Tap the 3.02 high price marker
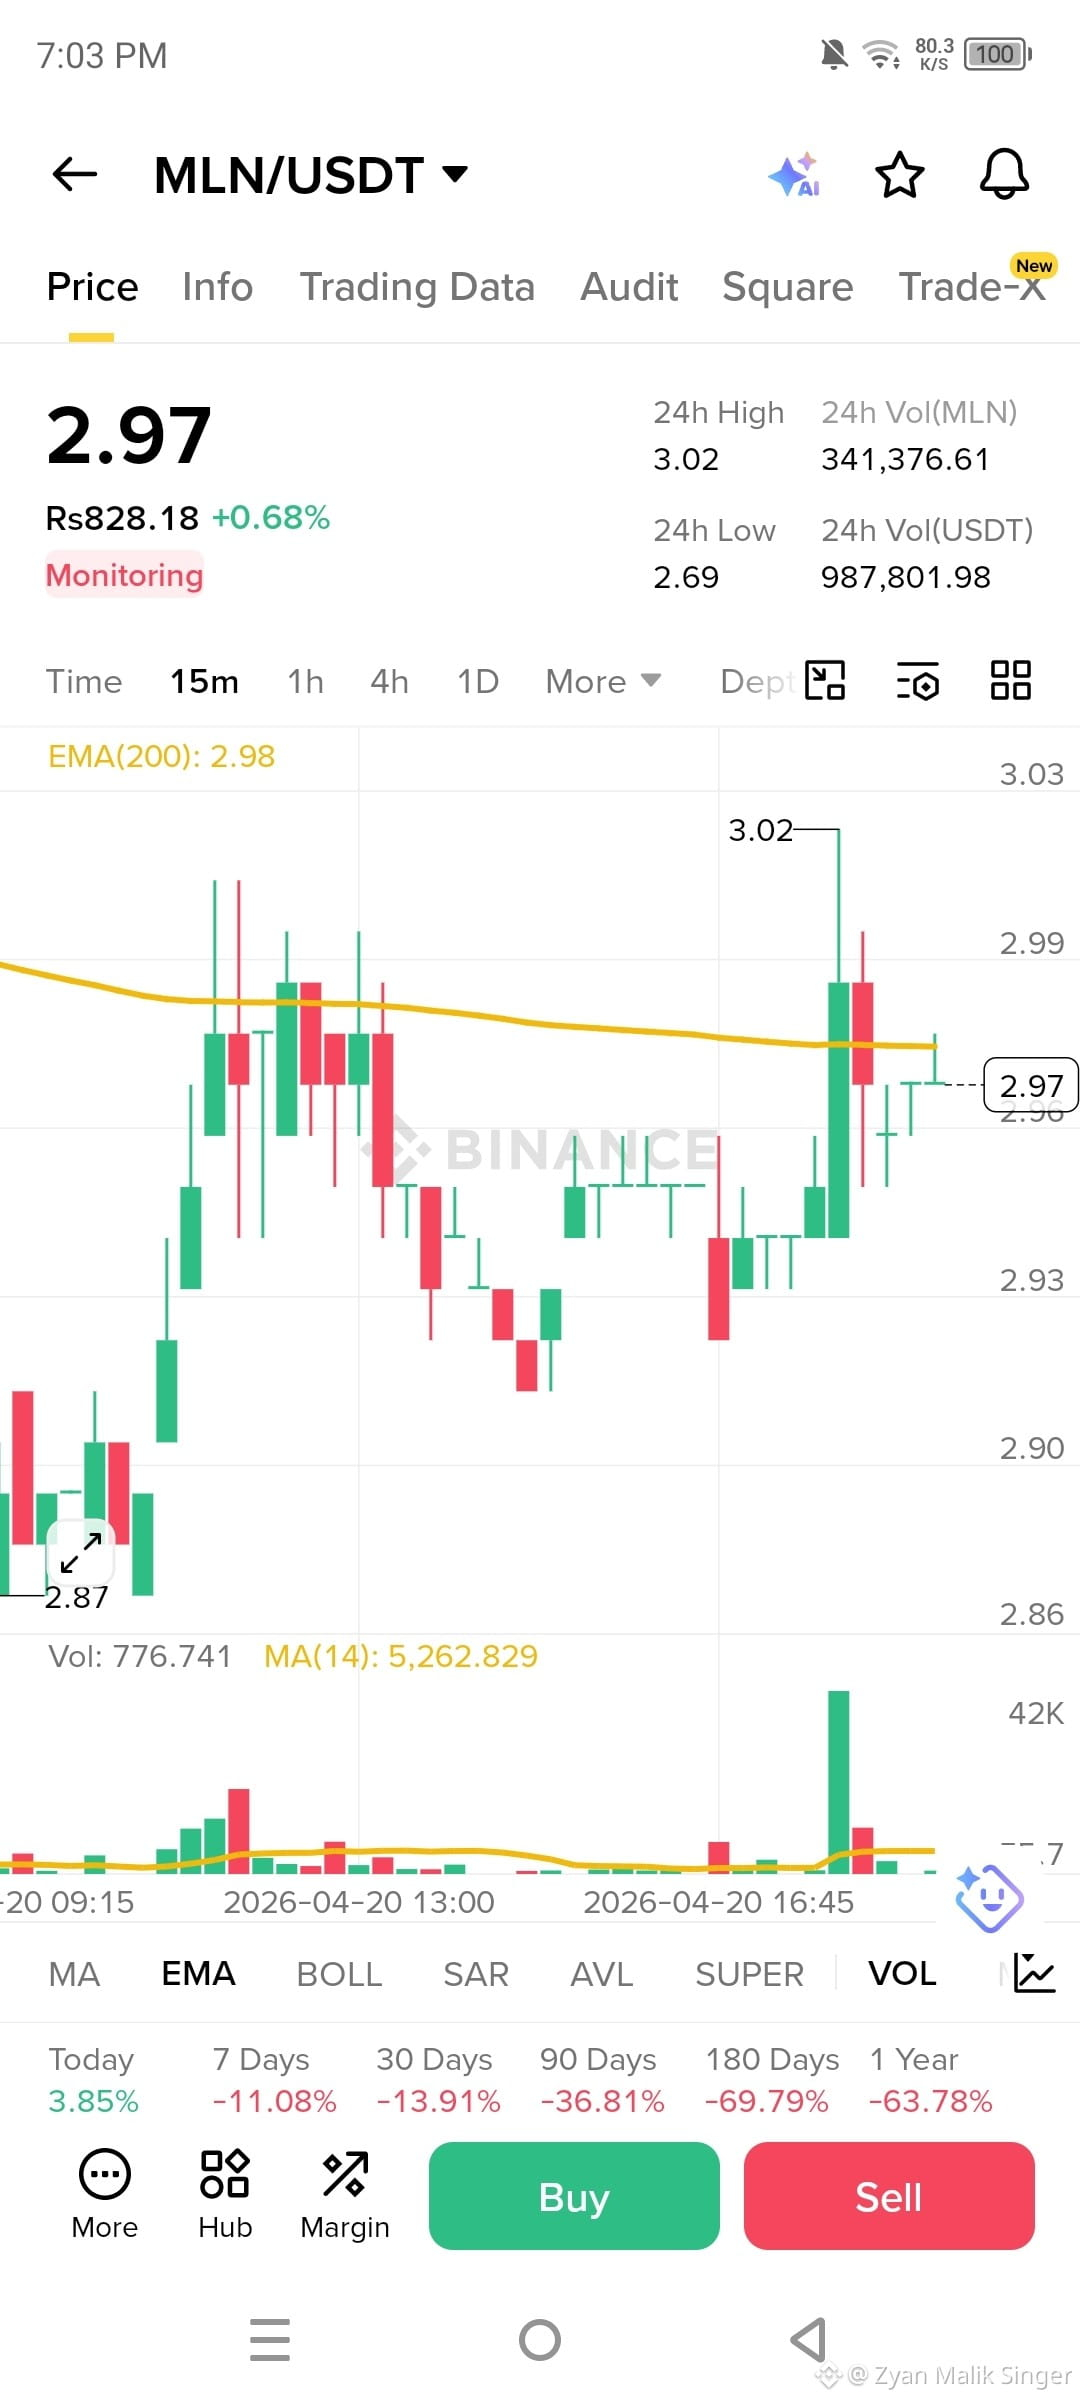Image resolution: width=1080 pixels, height=2400 pixels. [760, 830]
